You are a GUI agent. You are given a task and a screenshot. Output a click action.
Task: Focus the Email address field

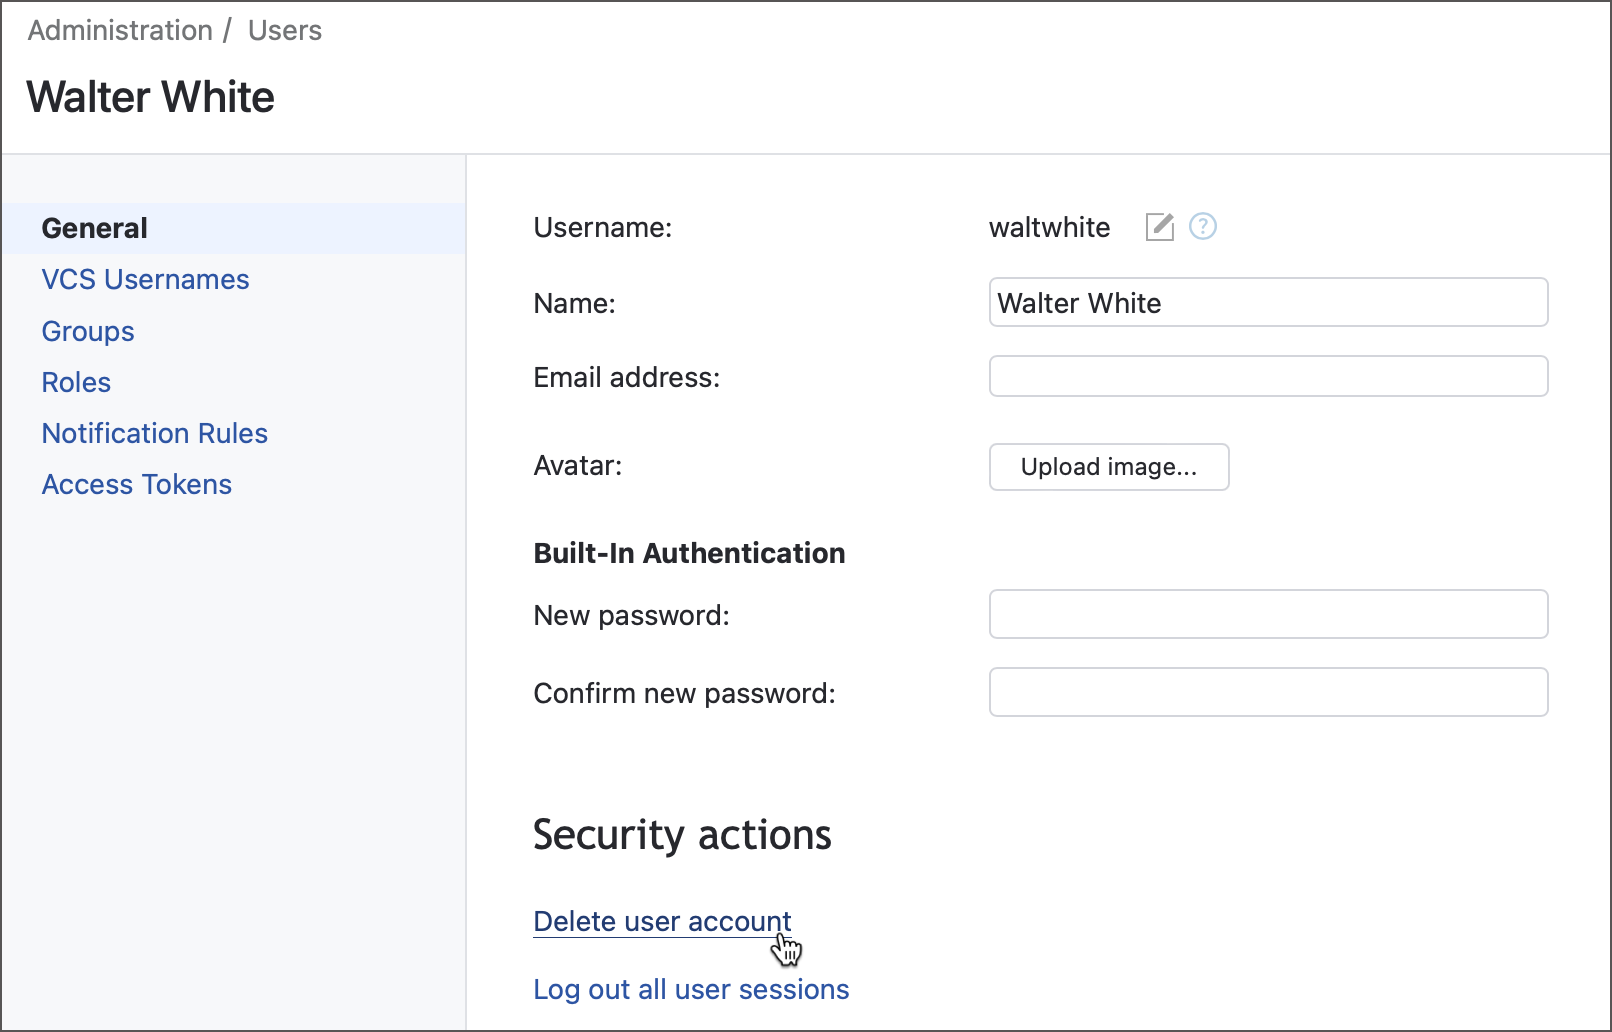coord(1268,377)
